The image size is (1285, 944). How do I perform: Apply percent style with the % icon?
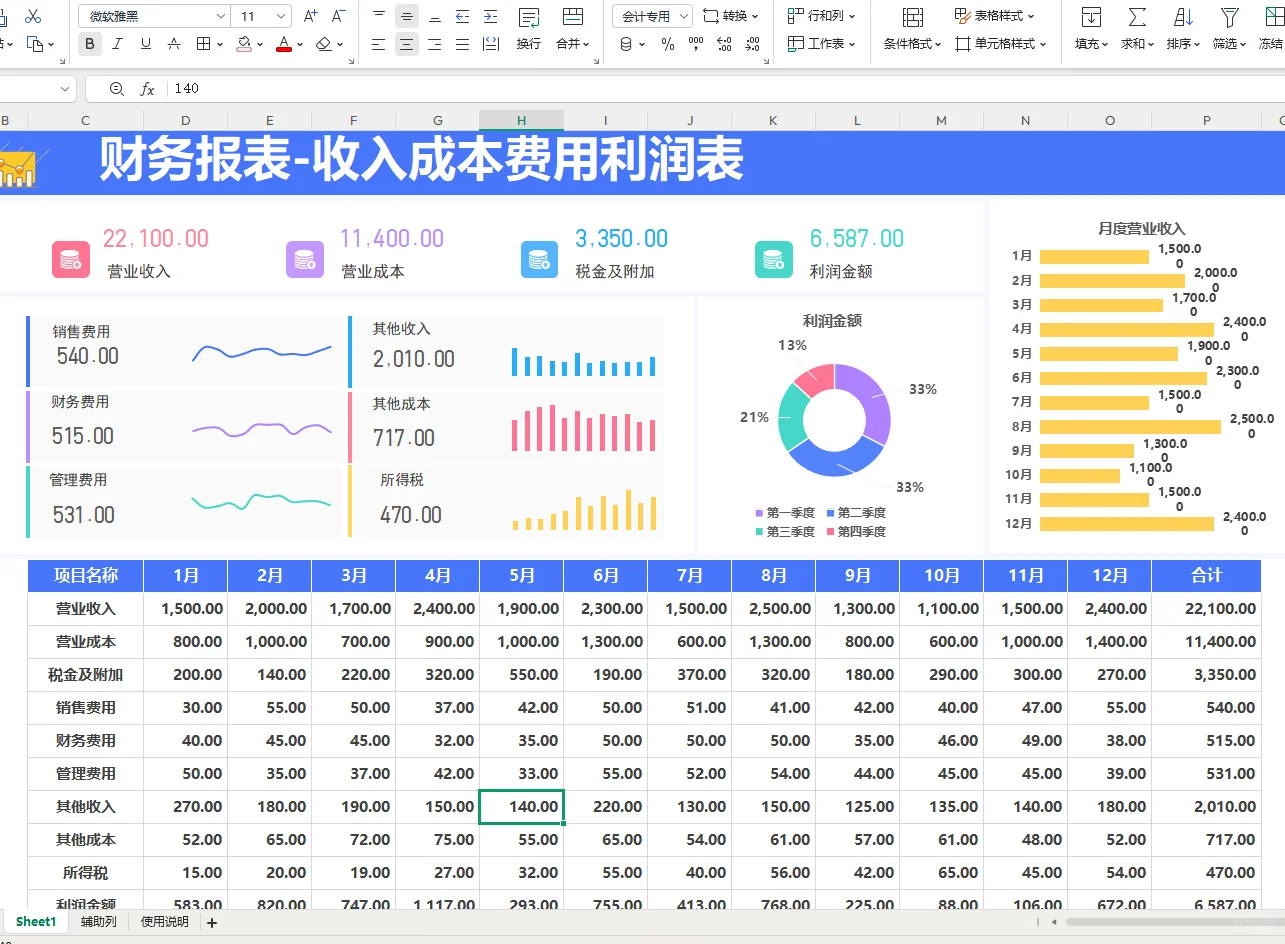click(668, 44)
